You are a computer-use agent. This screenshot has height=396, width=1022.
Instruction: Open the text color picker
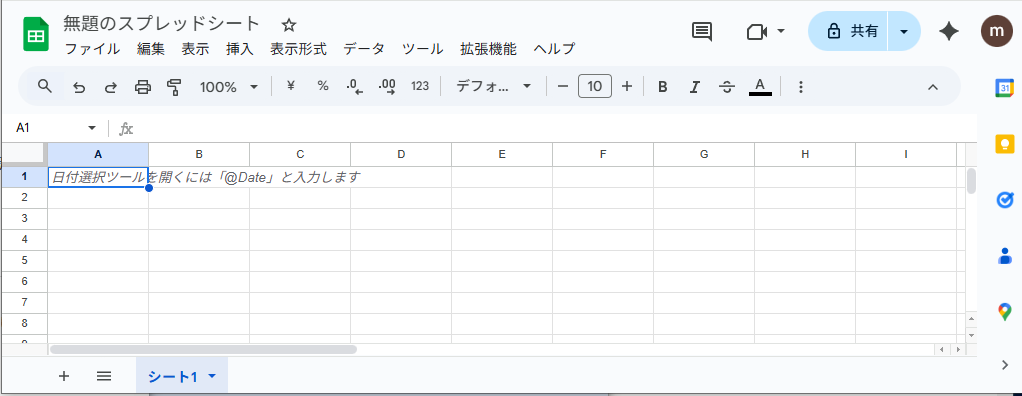(x=760, y=87)
